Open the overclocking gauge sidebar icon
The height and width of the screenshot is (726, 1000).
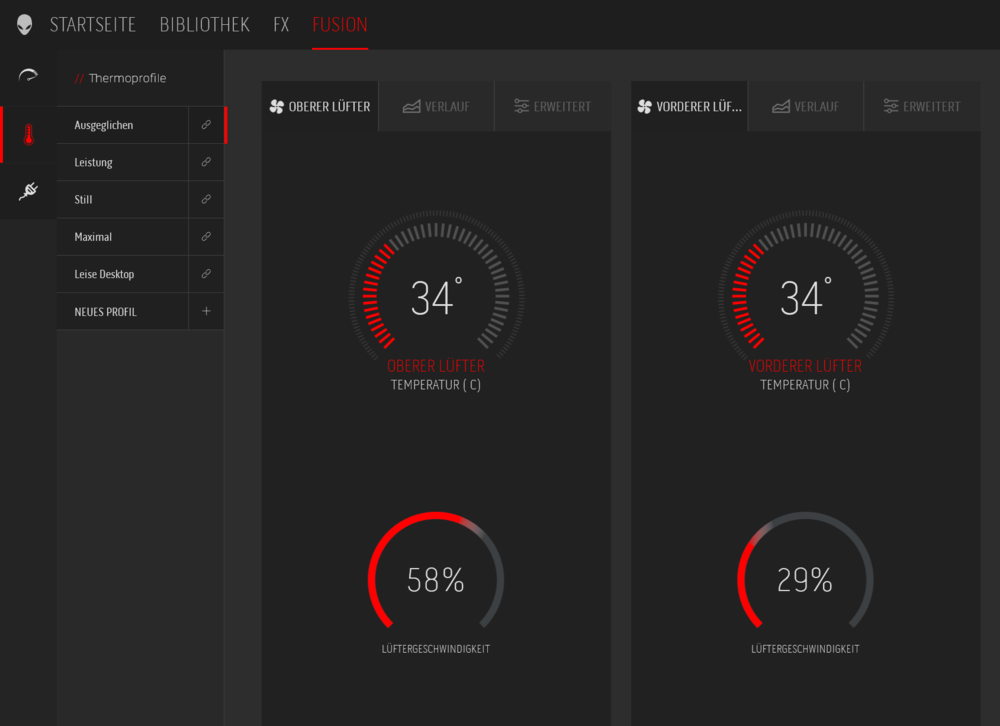28,76
